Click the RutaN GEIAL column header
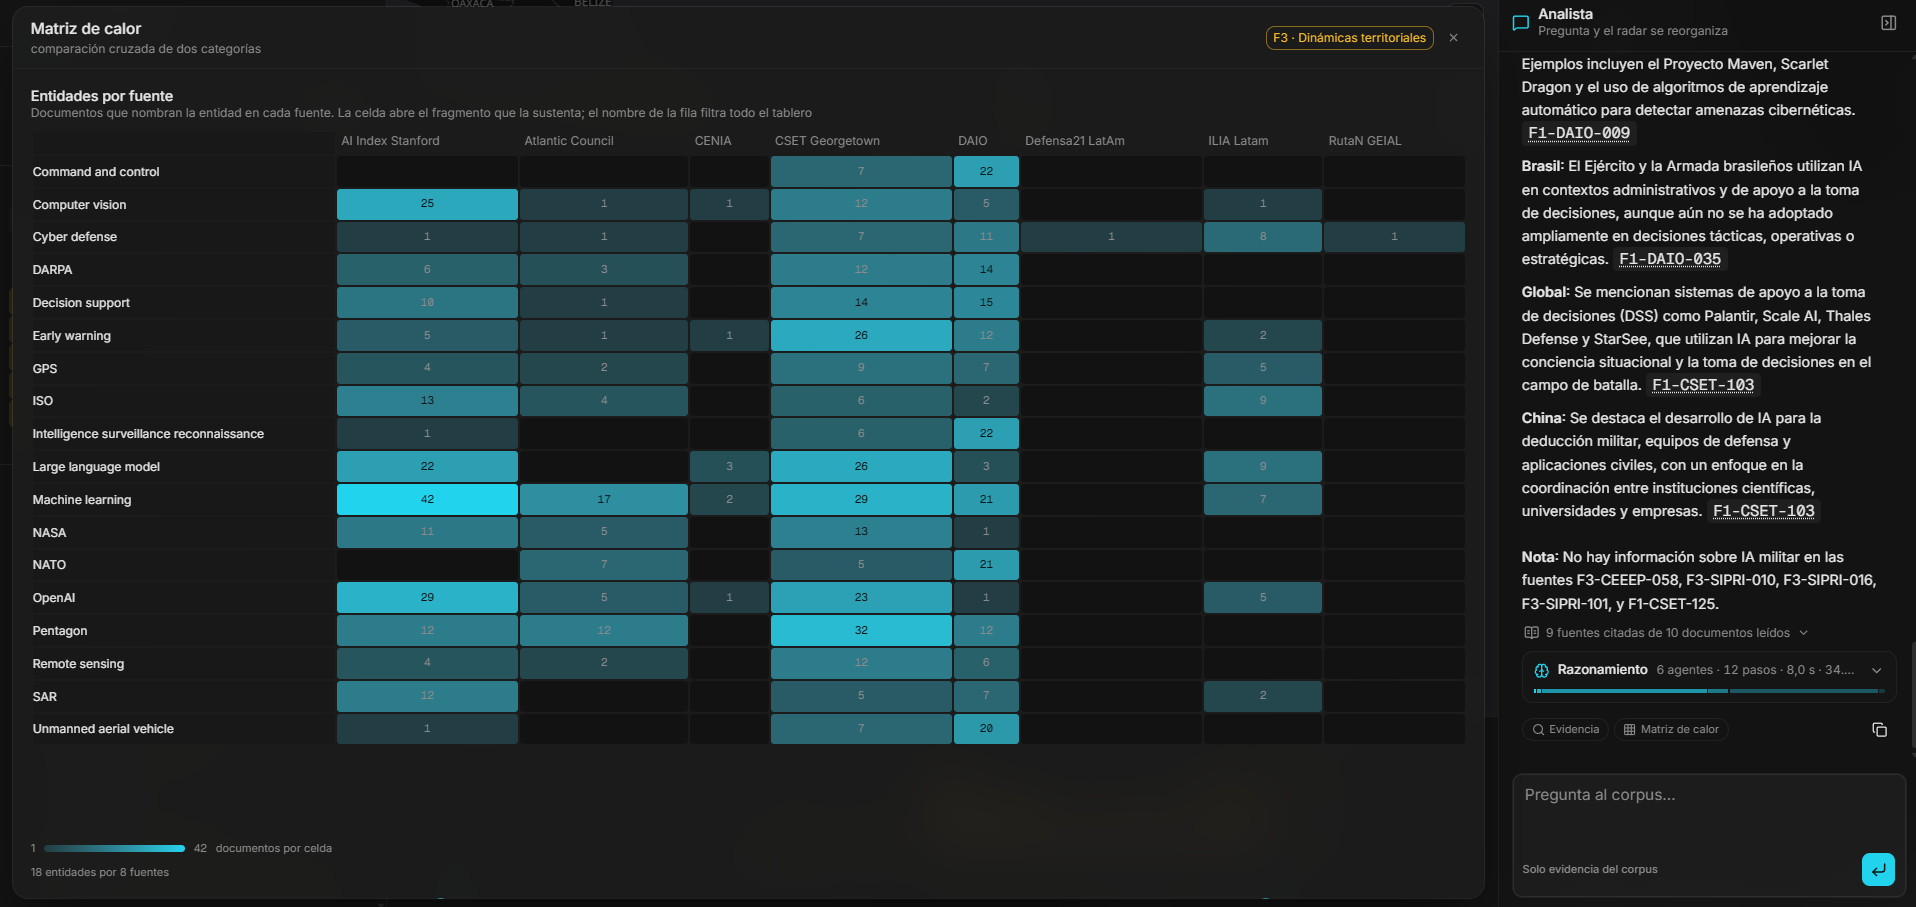Screen dimensions: 1916x907 coord(1365,141)
